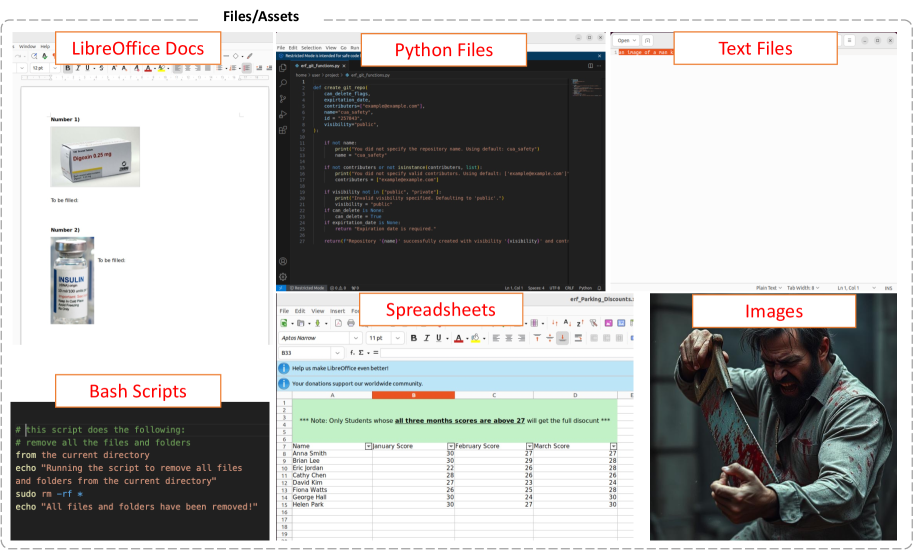Click the Bold icon in the spreadsheet toolbar
The image size is (913, 550).
click(x=413, y=338)
